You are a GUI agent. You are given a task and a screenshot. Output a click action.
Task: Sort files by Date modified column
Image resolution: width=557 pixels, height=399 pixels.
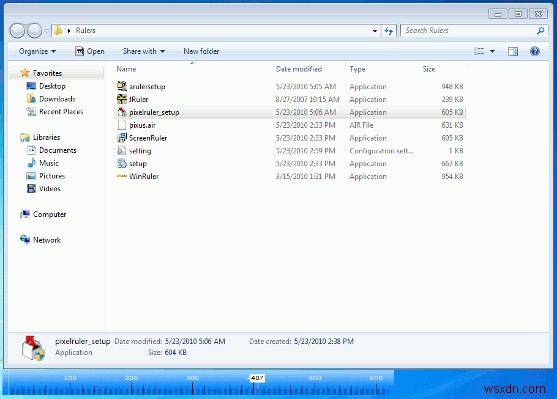[299, 69]
